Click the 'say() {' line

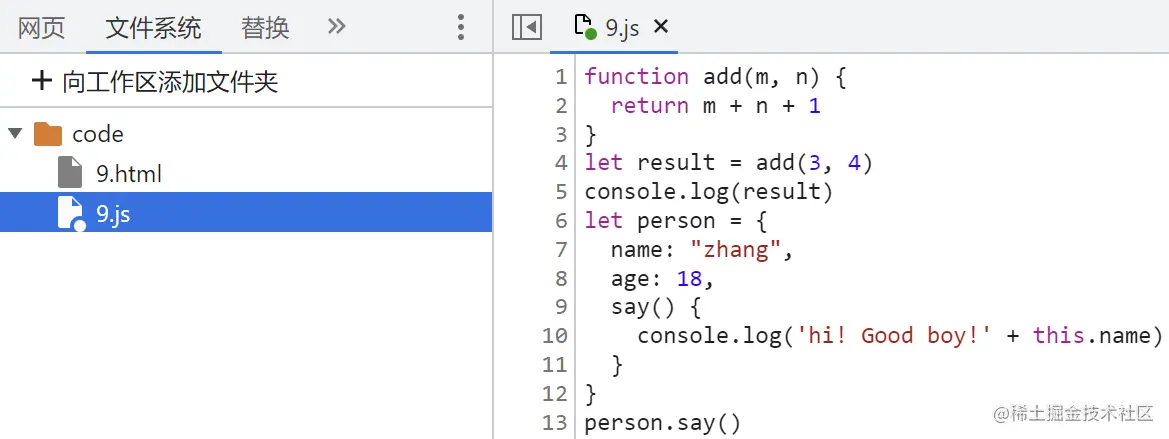(x=656, y=307)
